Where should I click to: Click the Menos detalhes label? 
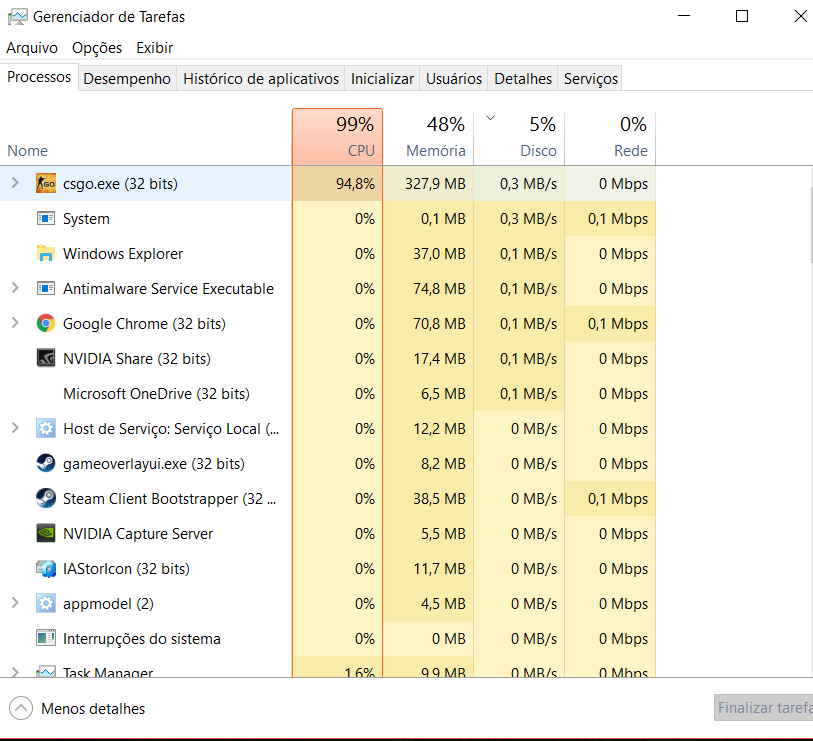pos(93,709)
